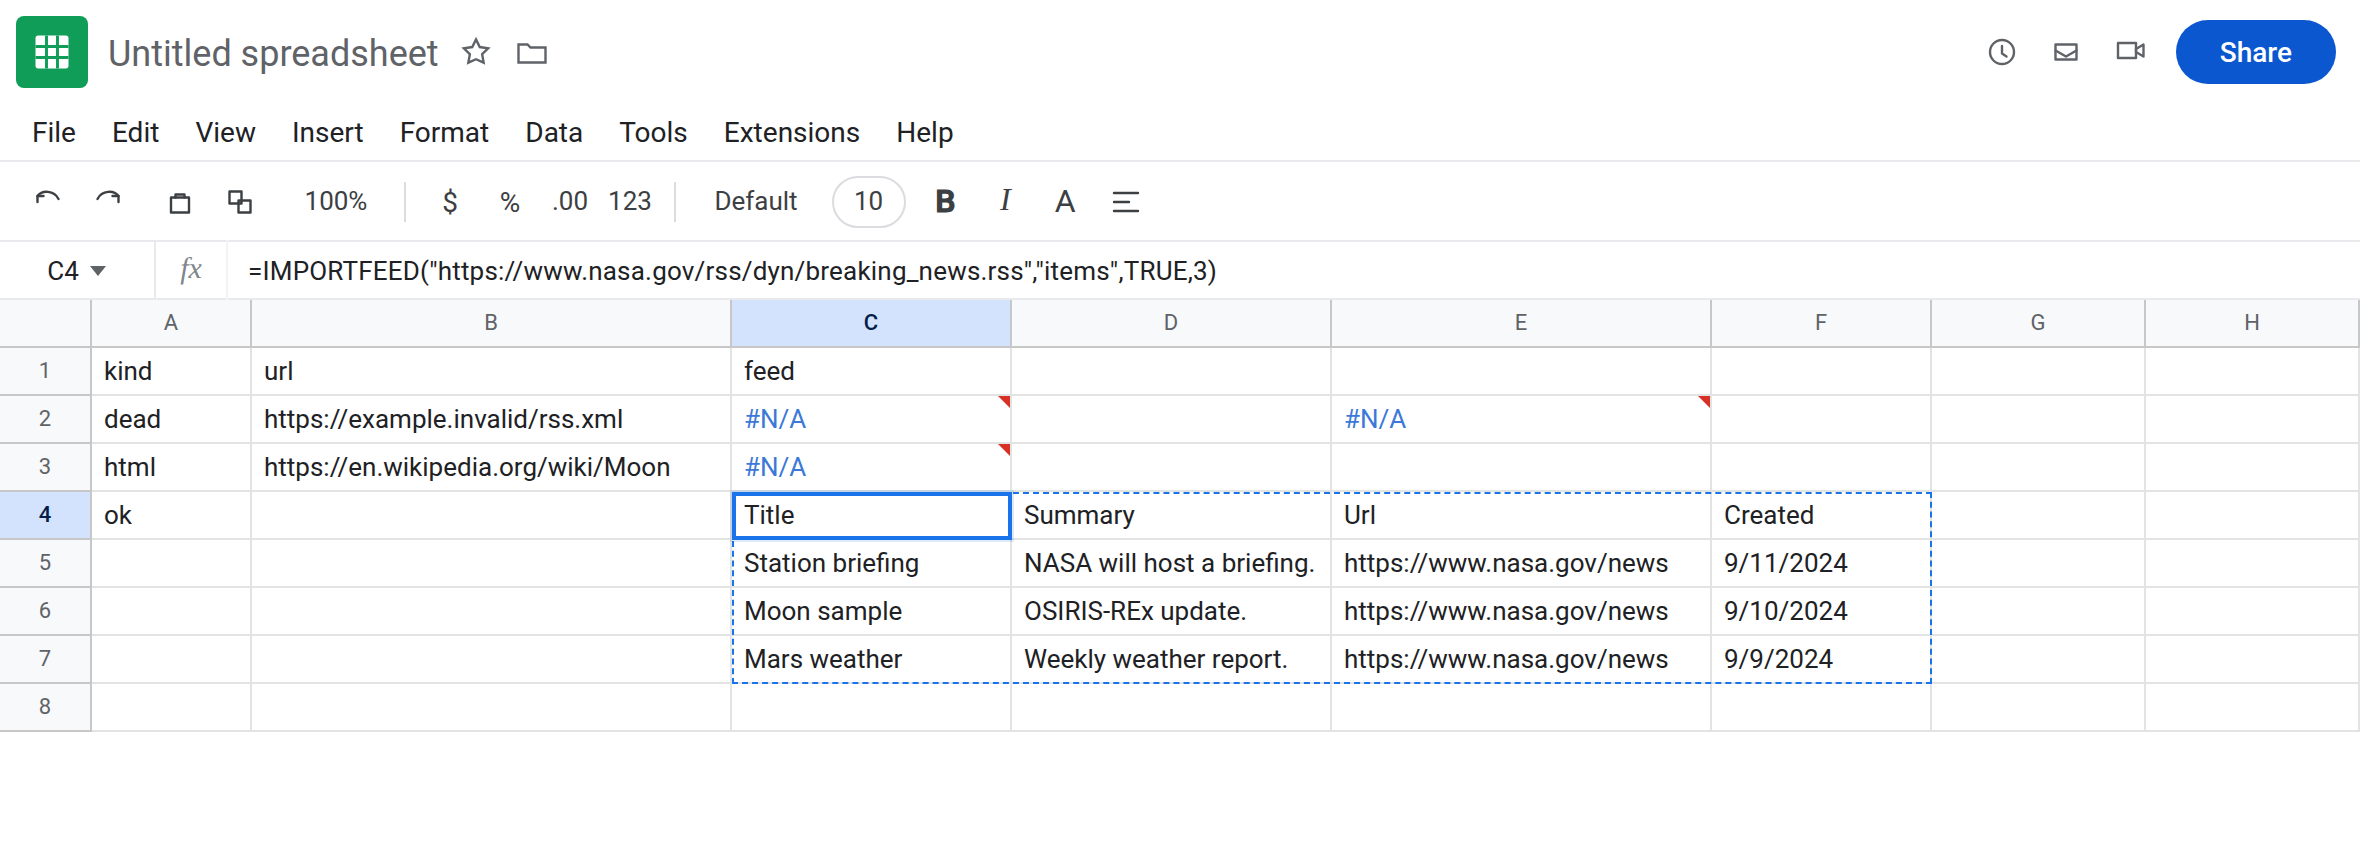
Task: Click the move-to-folder icon
Action: 532,53
